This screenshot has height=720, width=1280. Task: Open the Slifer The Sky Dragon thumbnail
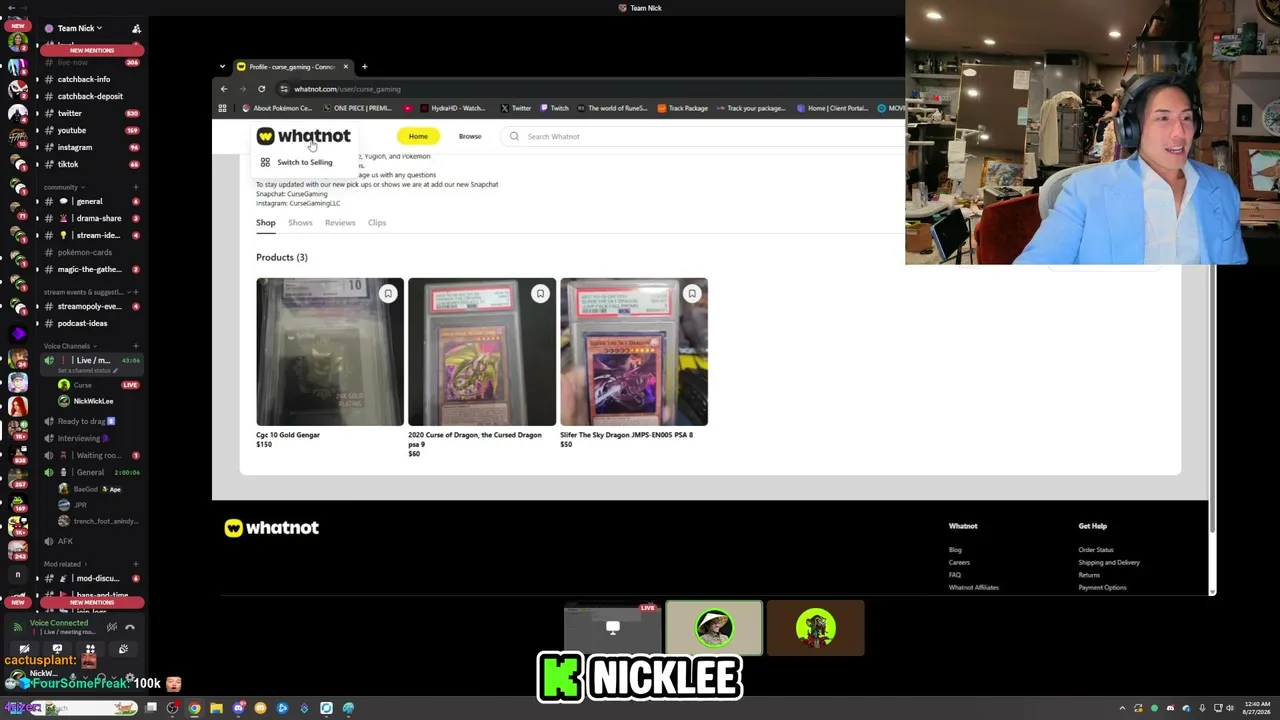pos(634,352)
